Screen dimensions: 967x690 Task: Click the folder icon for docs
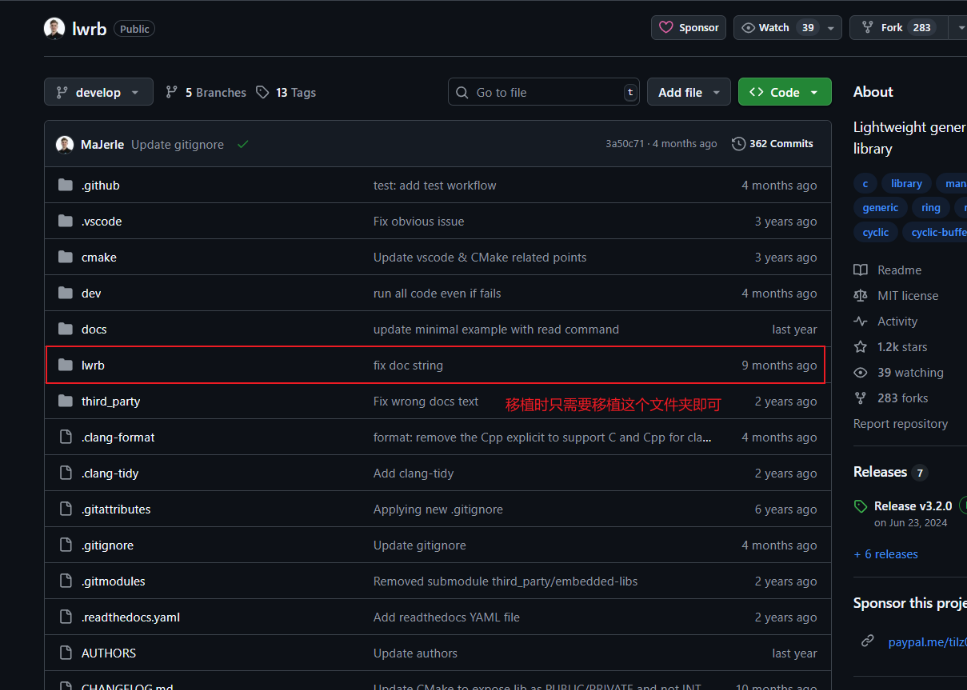click(65, 329)
